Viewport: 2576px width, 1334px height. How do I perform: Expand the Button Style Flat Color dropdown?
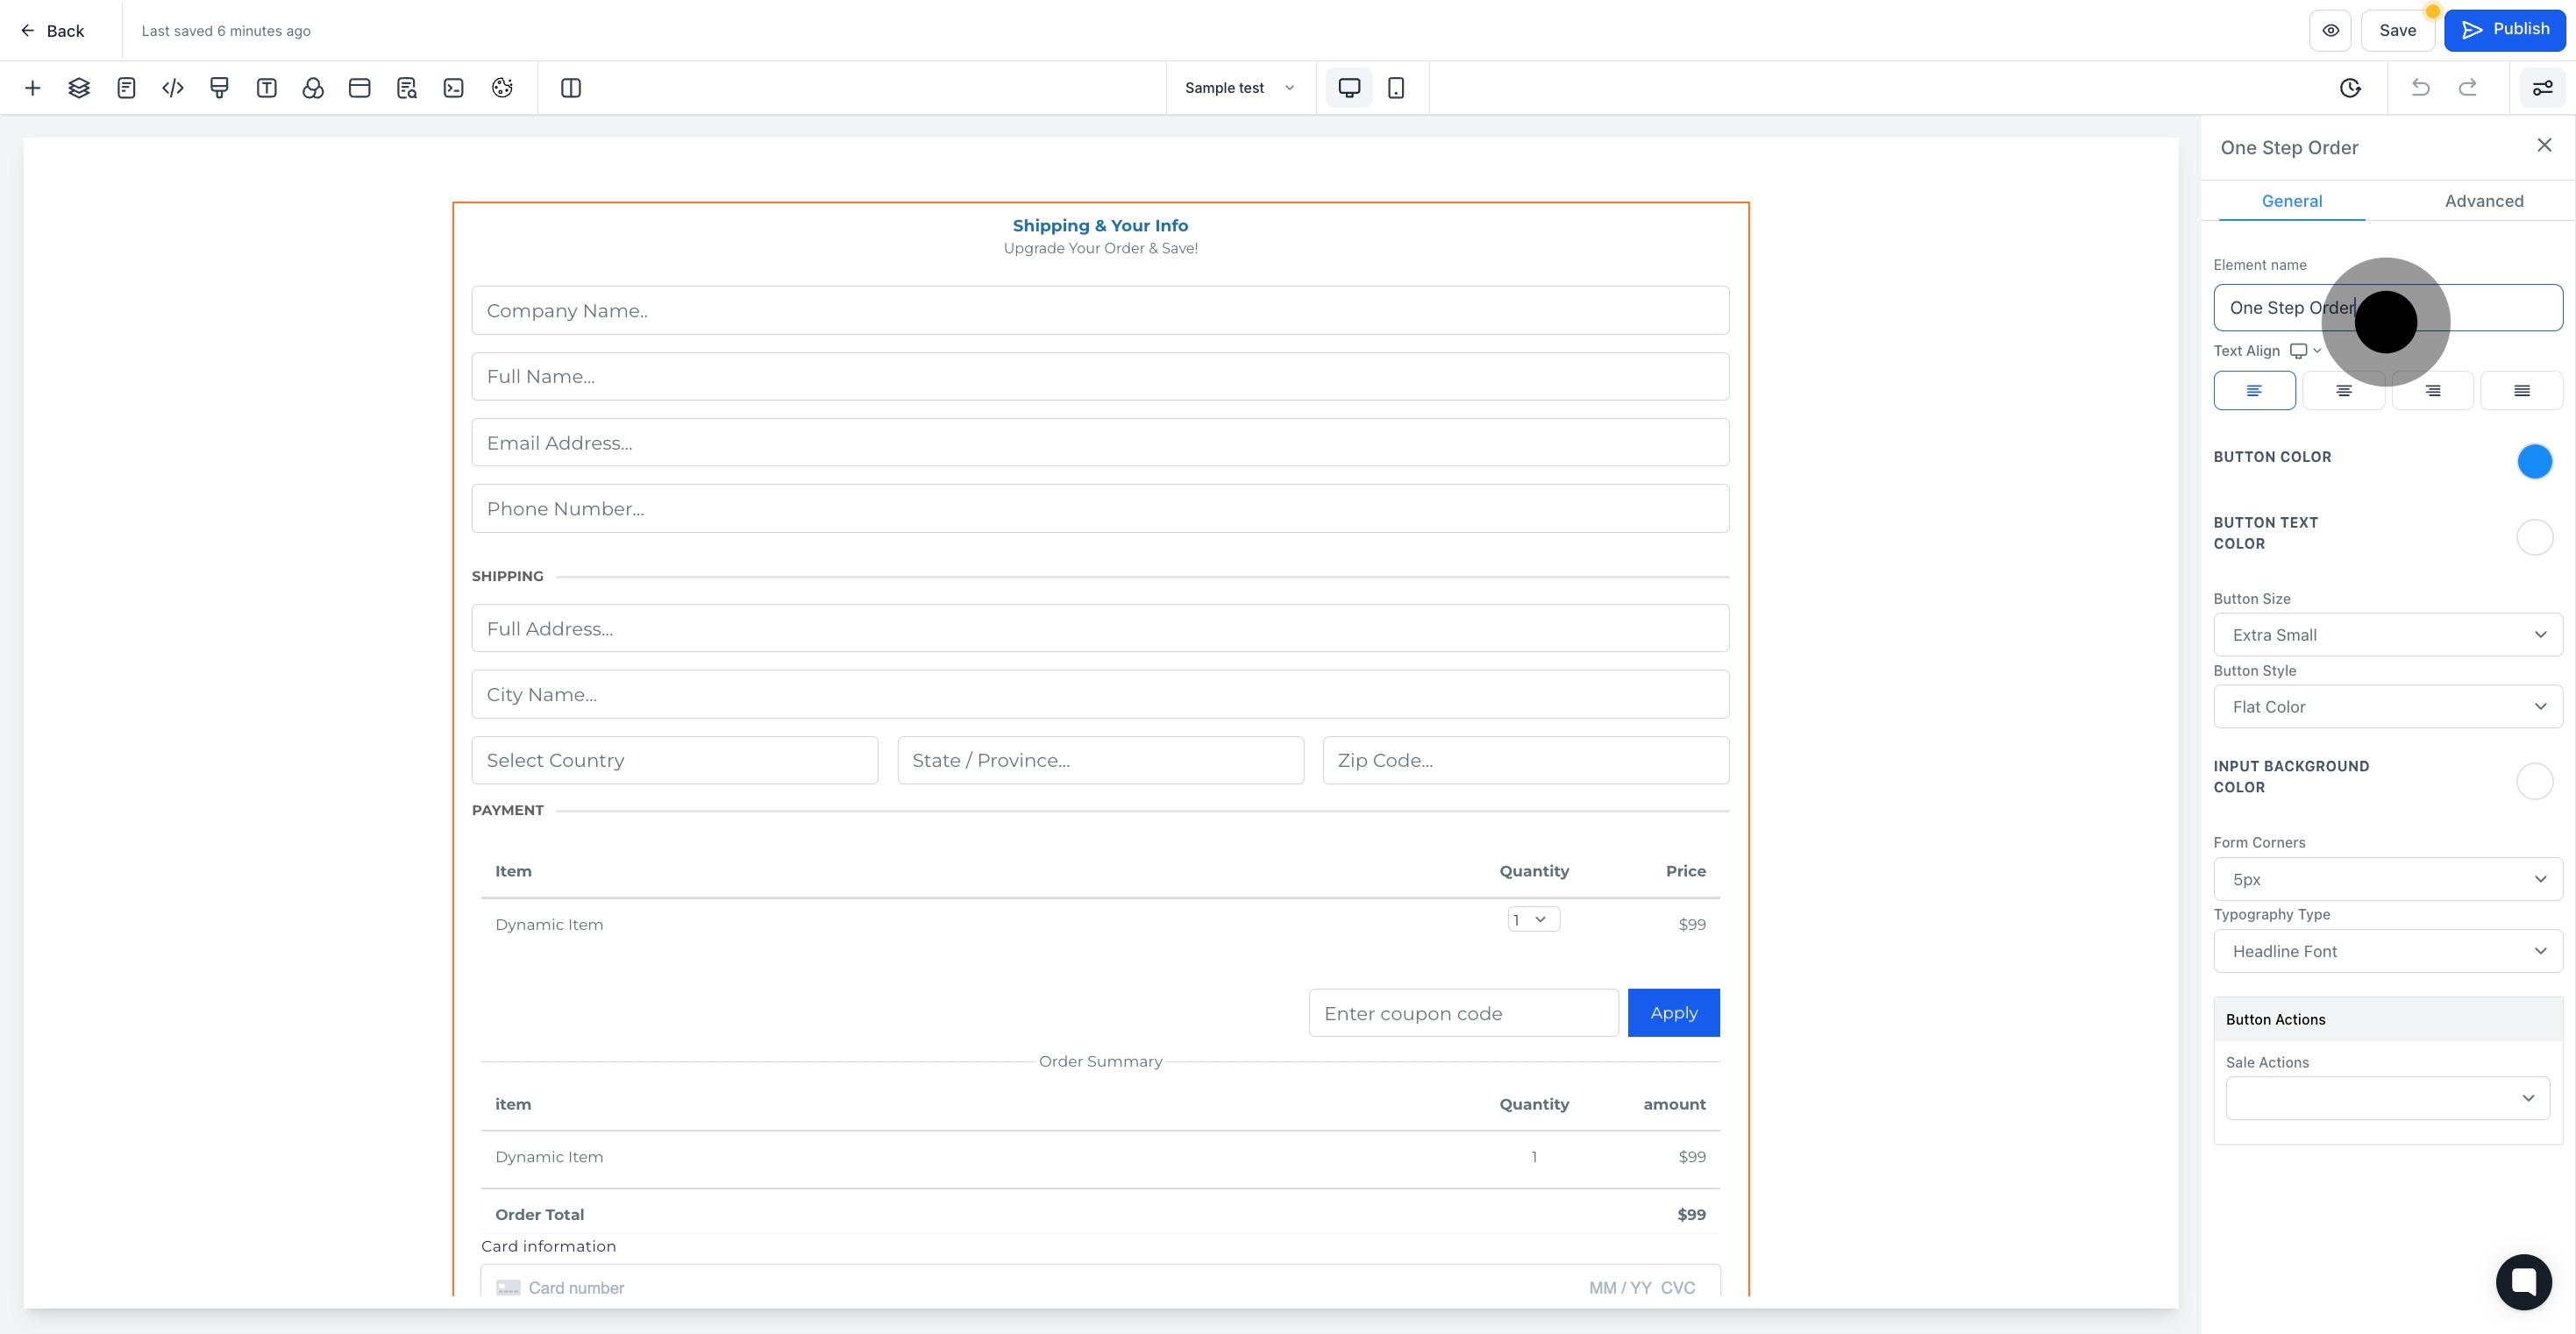2388,707
